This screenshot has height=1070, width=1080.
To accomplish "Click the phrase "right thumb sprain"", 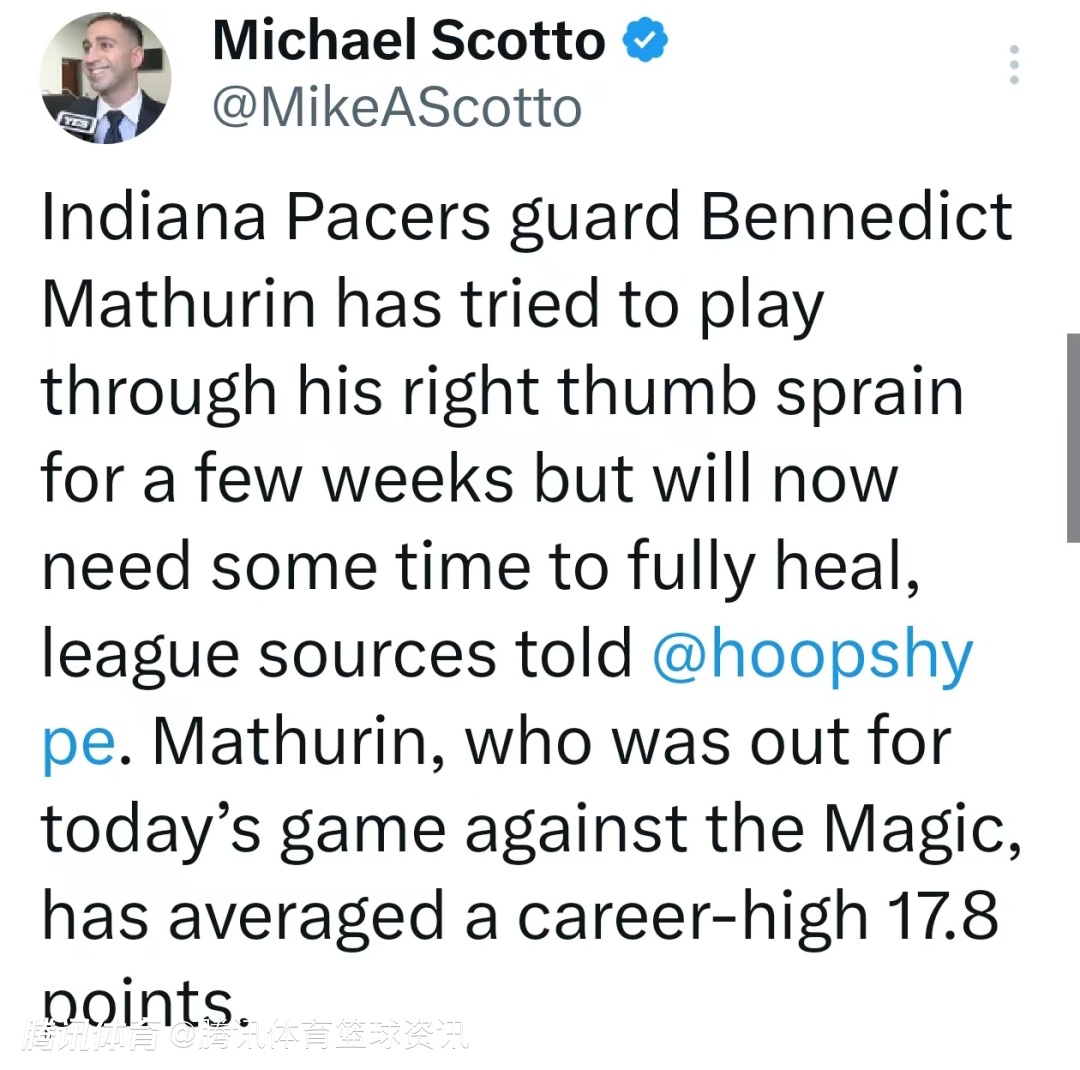I will pyautogui.click(x=682, y=393).
